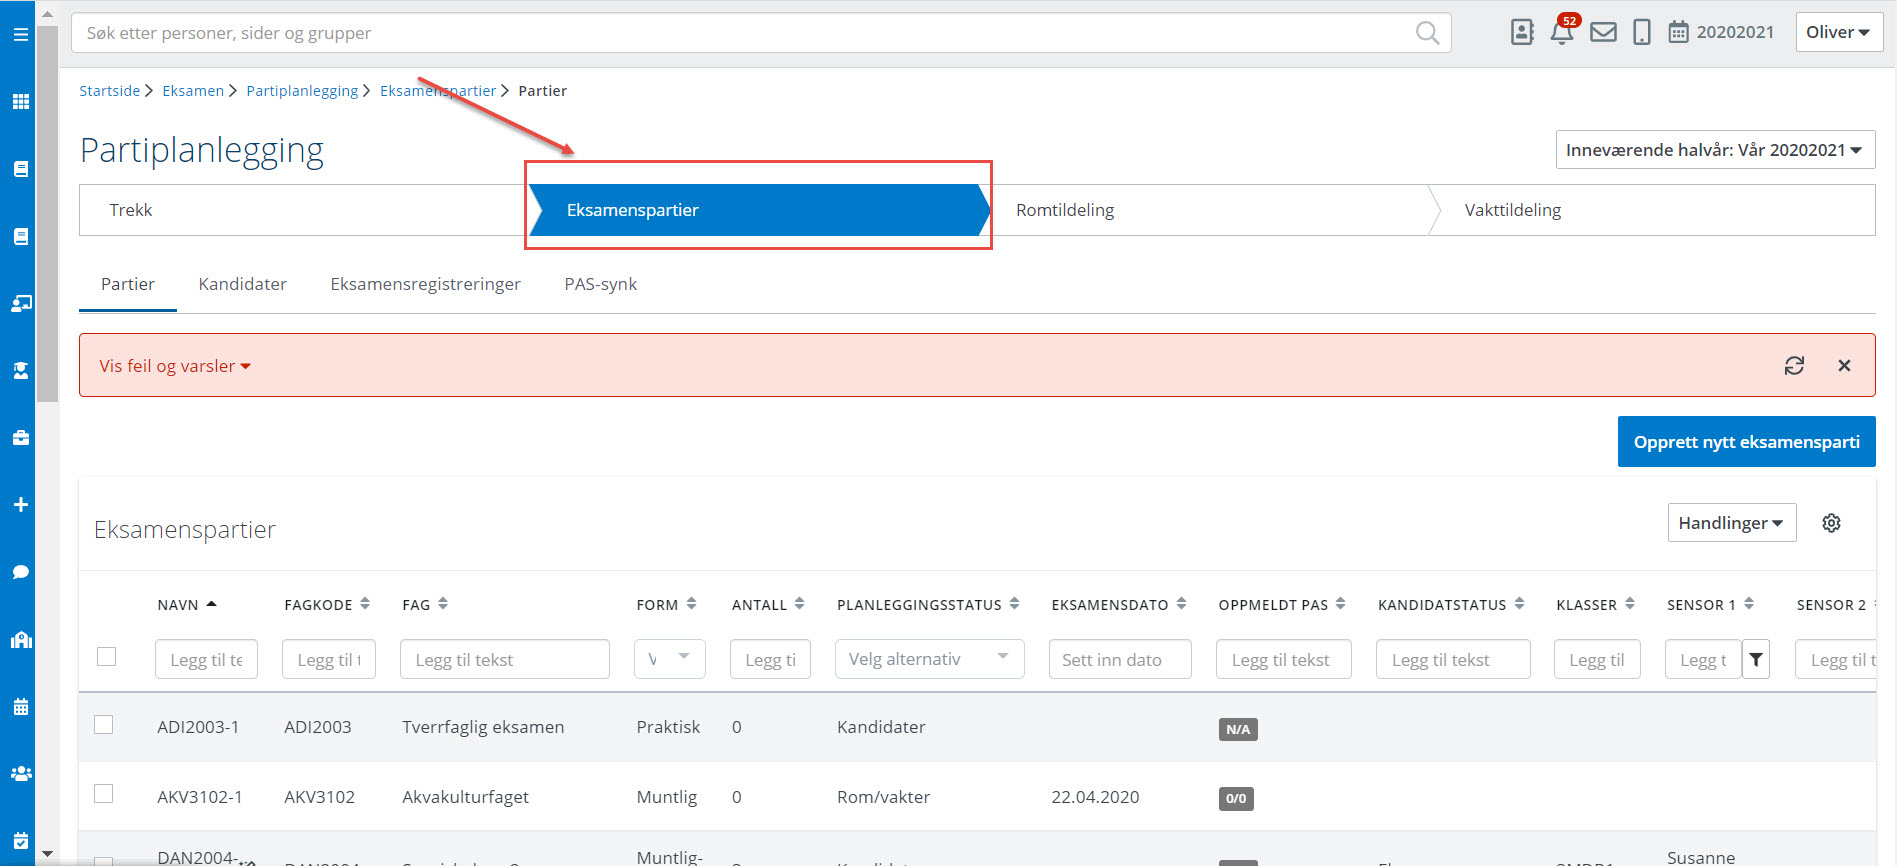Go to Partiplanlegging breadcrumb link

point(302,91)
